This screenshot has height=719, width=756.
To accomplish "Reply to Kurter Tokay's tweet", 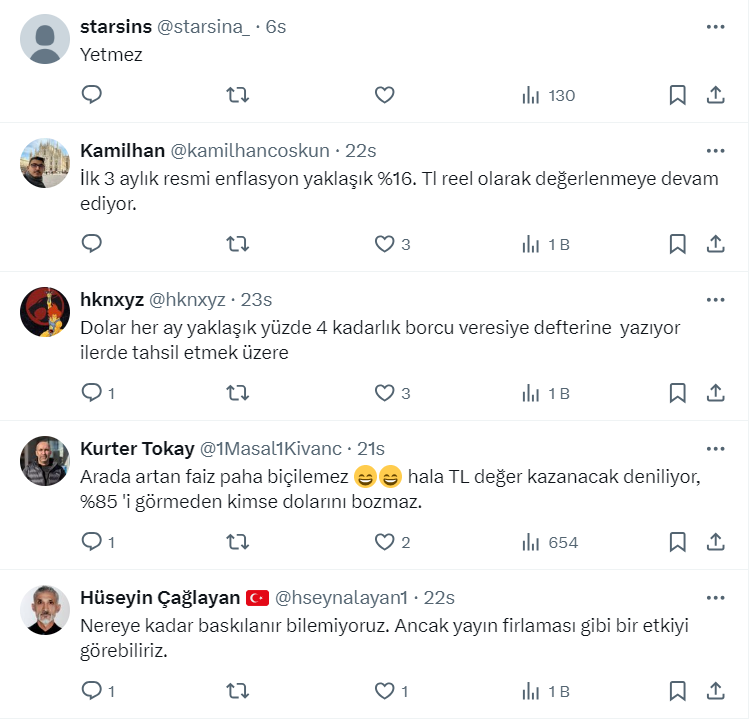I will click(92, 542).
